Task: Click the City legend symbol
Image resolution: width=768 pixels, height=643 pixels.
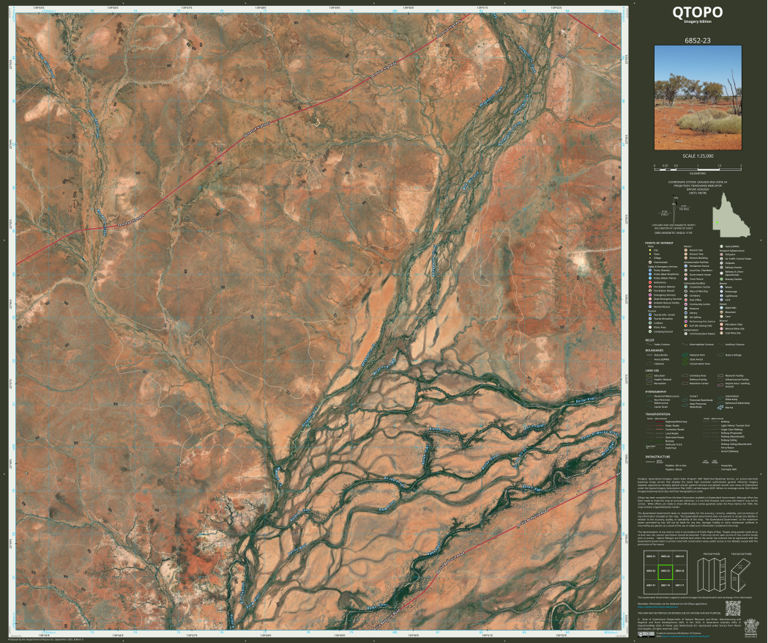Action: pos(650,250)
